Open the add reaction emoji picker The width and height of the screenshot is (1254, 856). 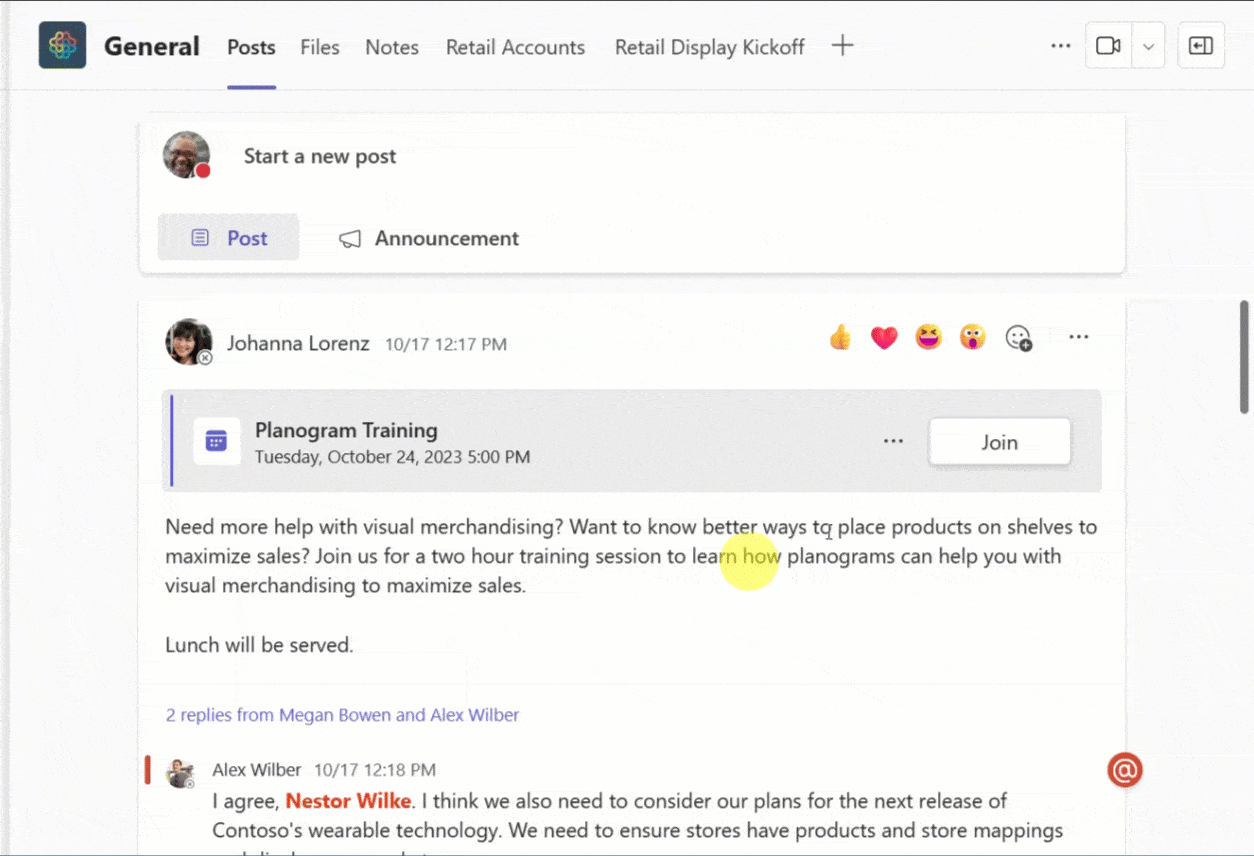coord(1018,339)
